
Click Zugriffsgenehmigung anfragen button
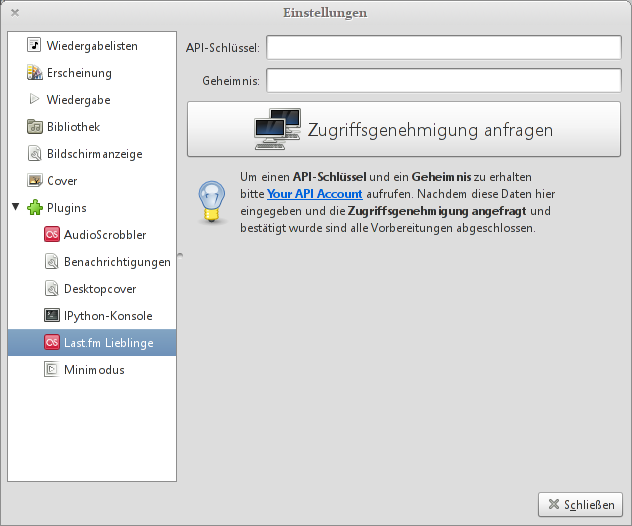tap(404, 129)
